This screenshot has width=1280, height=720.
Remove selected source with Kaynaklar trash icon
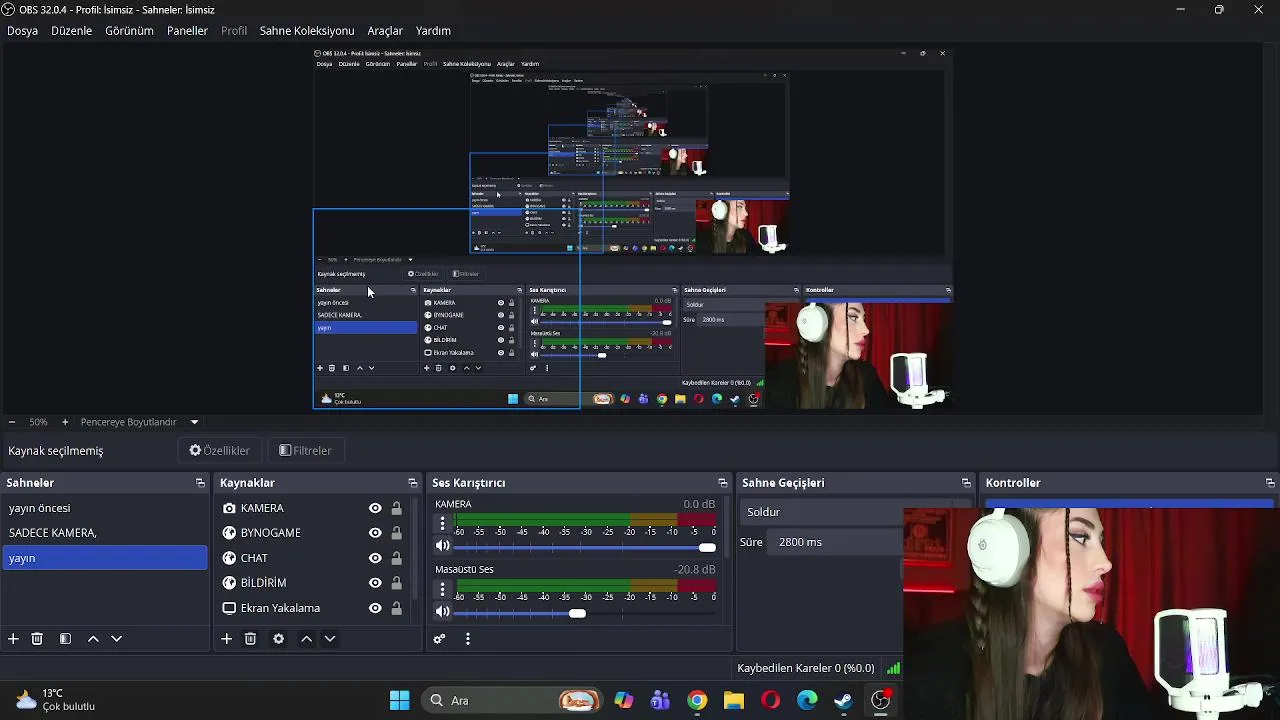click(250, 639)
